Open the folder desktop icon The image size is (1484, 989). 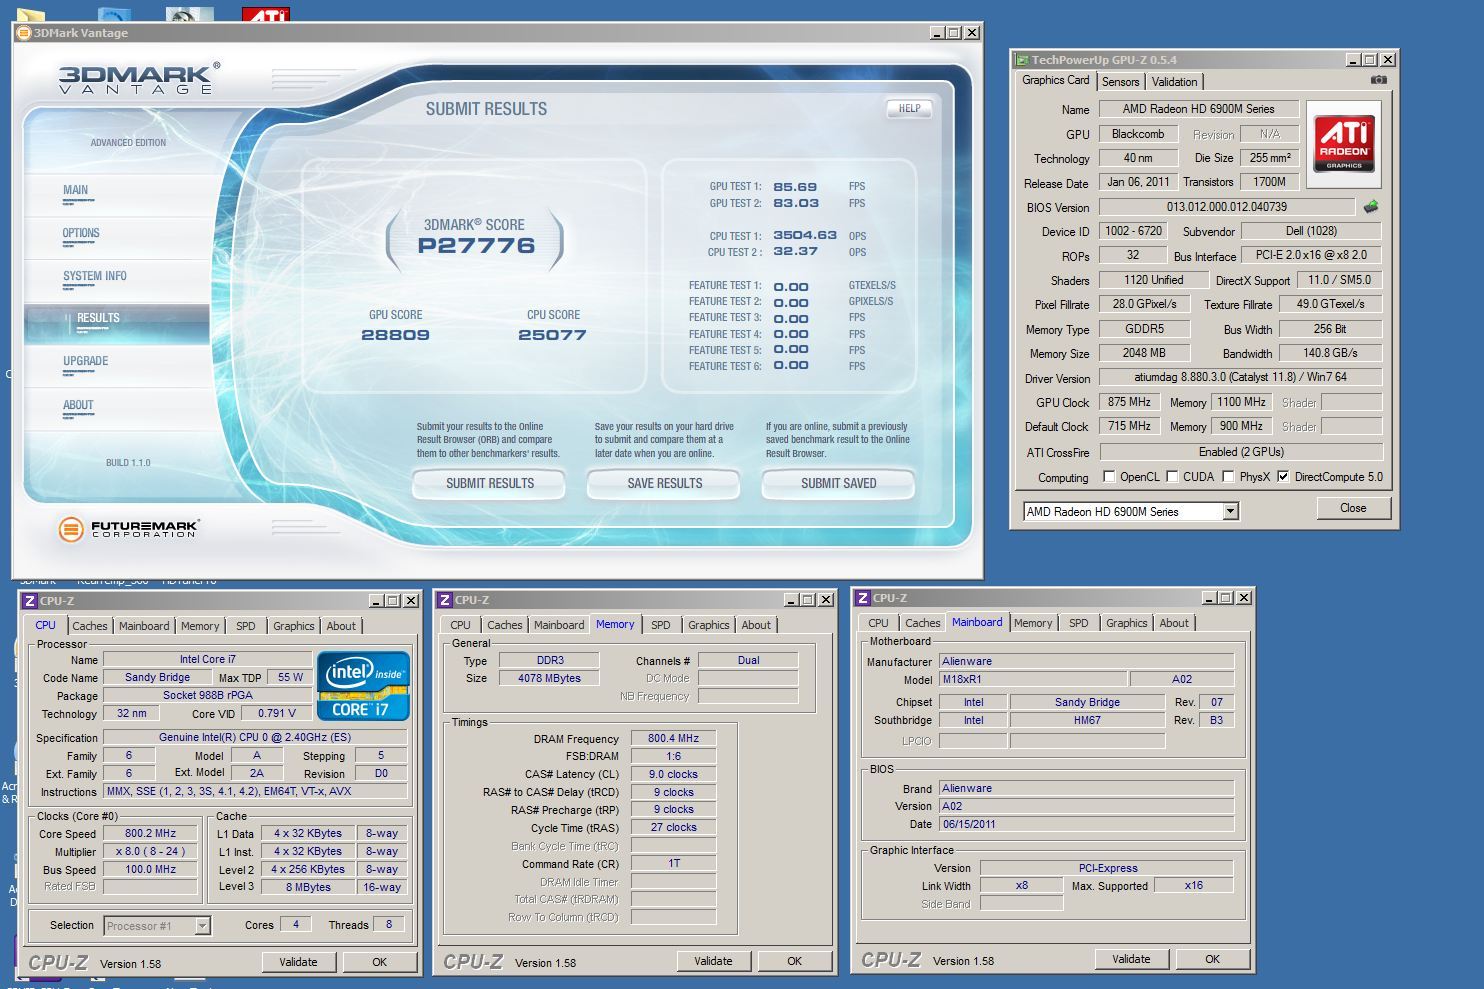tap(31, 16)
